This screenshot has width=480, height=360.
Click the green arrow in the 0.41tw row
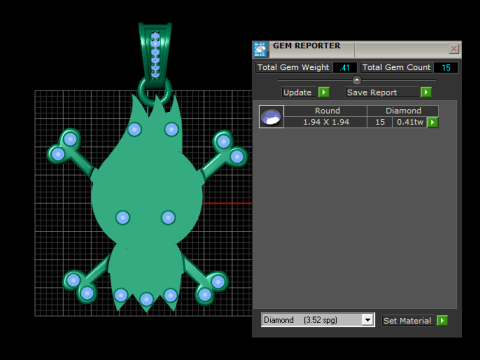click(432, 122)
